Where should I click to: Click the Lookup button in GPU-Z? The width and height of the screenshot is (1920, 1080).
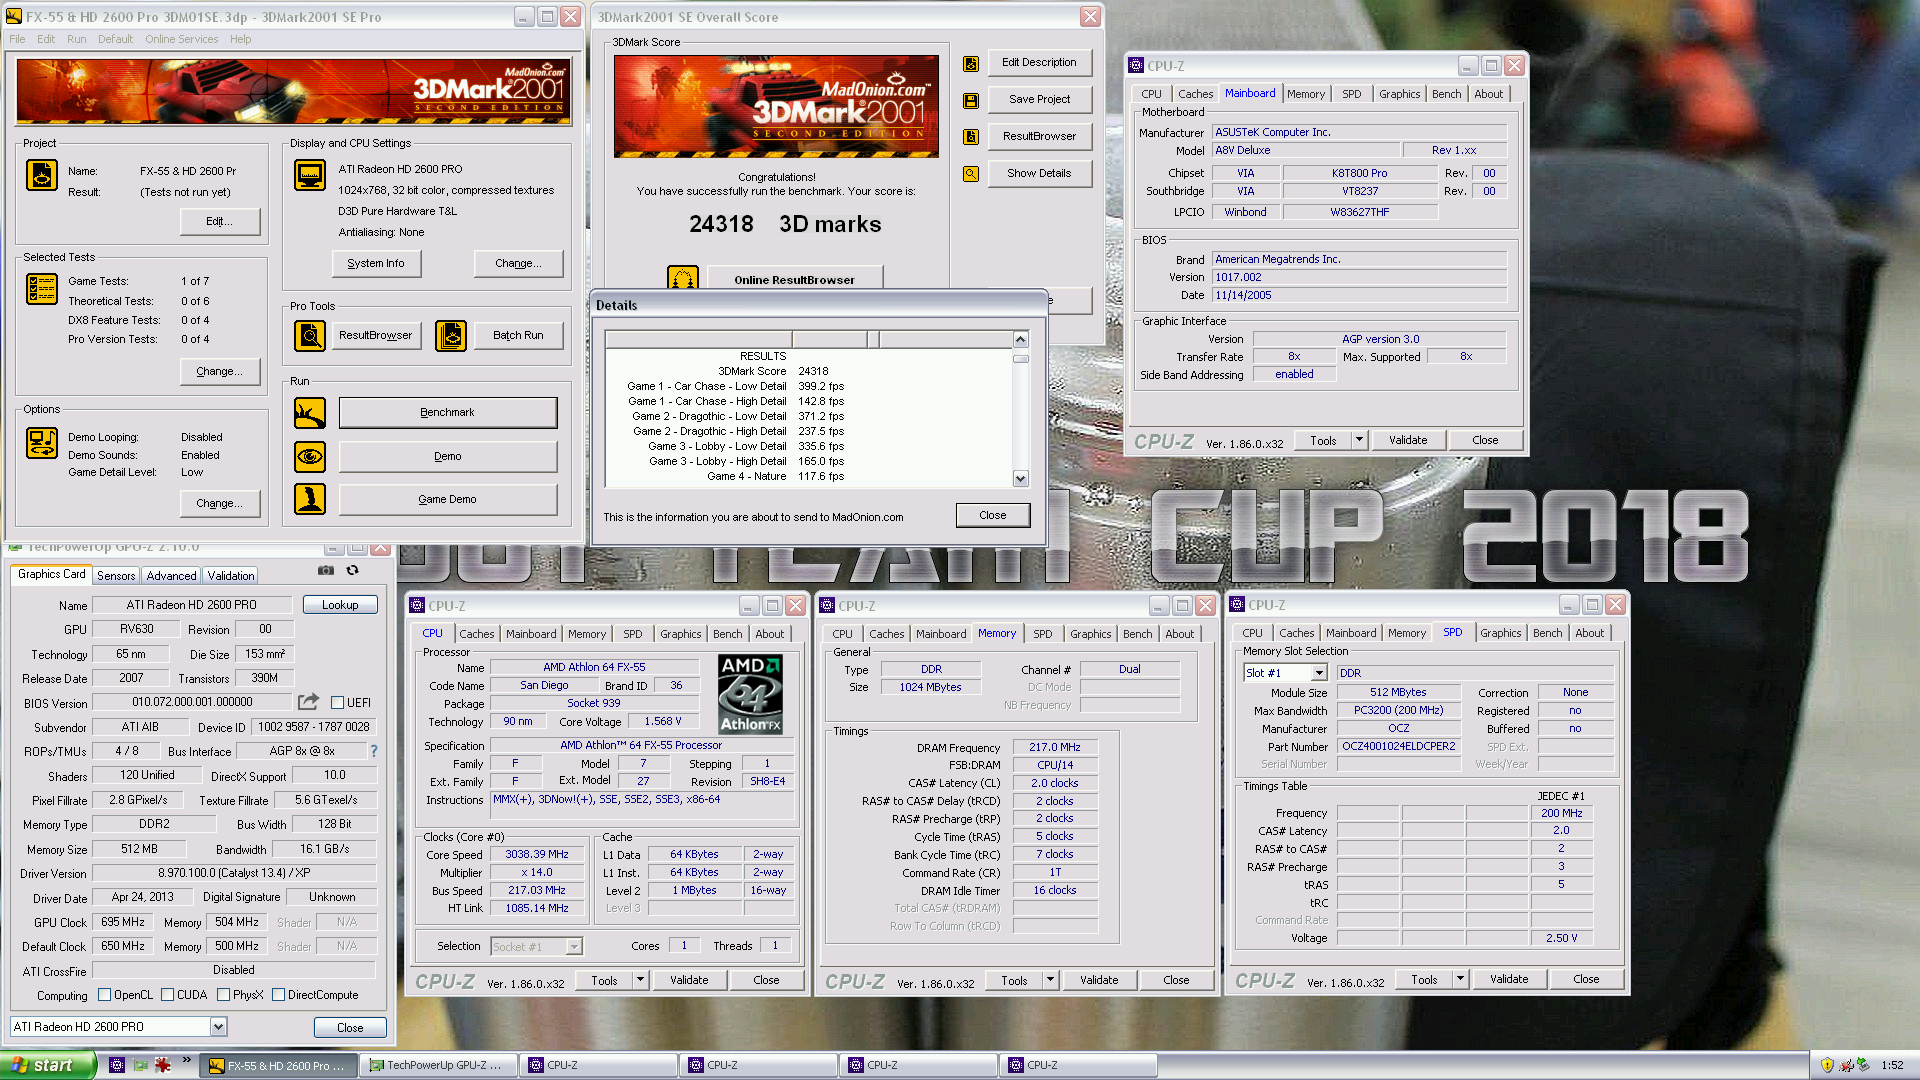click(340, 605)
